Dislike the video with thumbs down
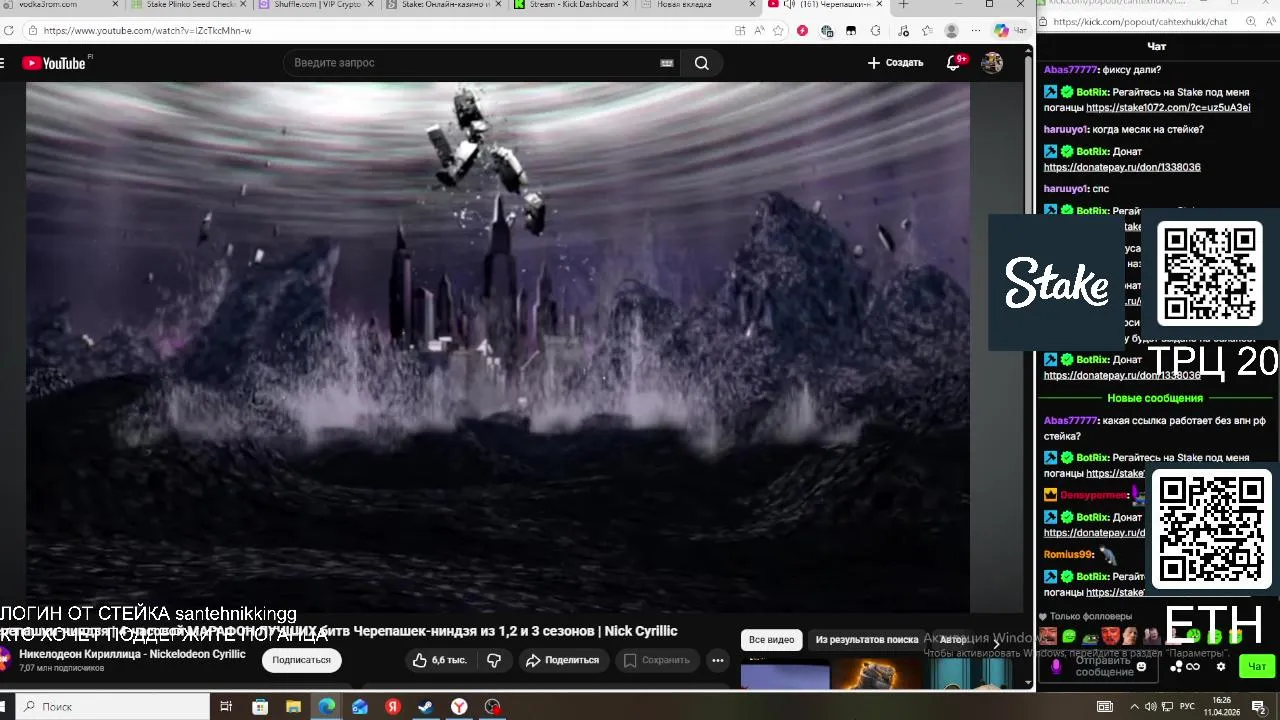The height and width of the screenshot is (720, 1280). click(x=494, y=660)
